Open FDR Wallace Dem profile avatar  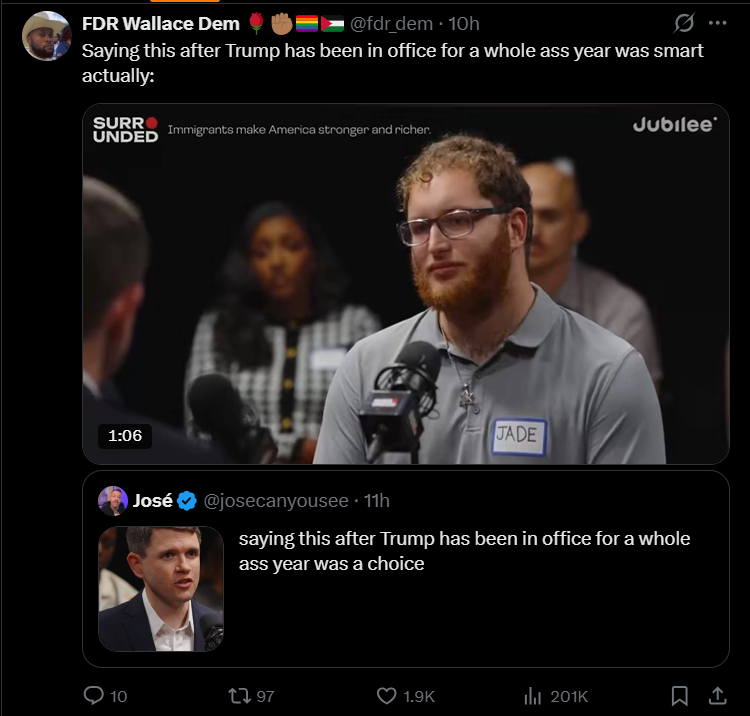tap(46, 36)
